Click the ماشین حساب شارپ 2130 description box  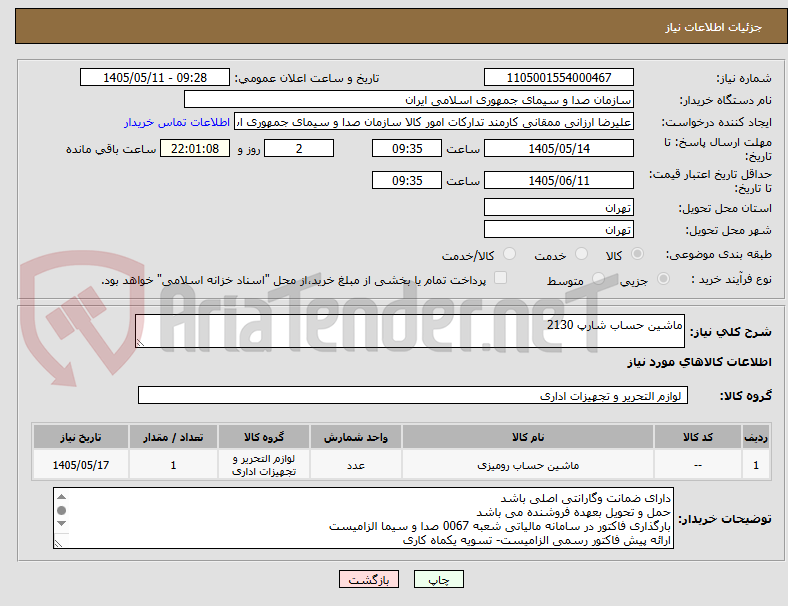(x=410, y=331)
